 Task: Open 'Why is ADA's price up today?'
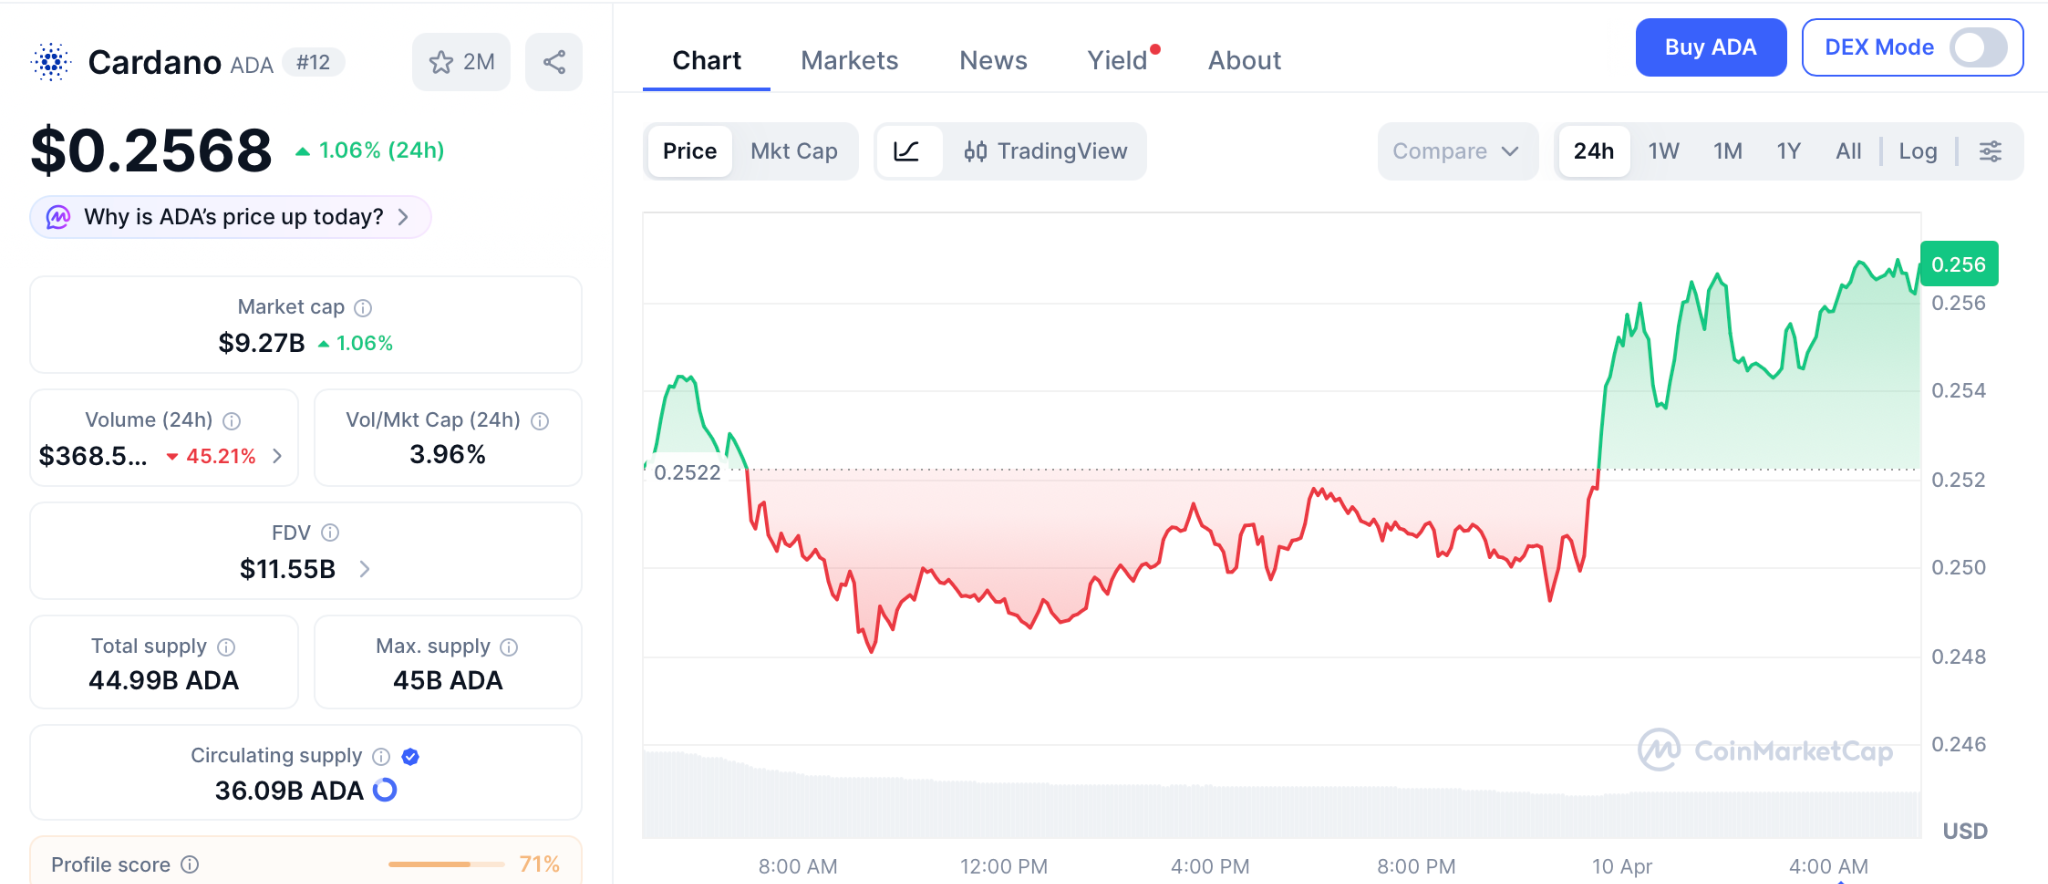231,217
